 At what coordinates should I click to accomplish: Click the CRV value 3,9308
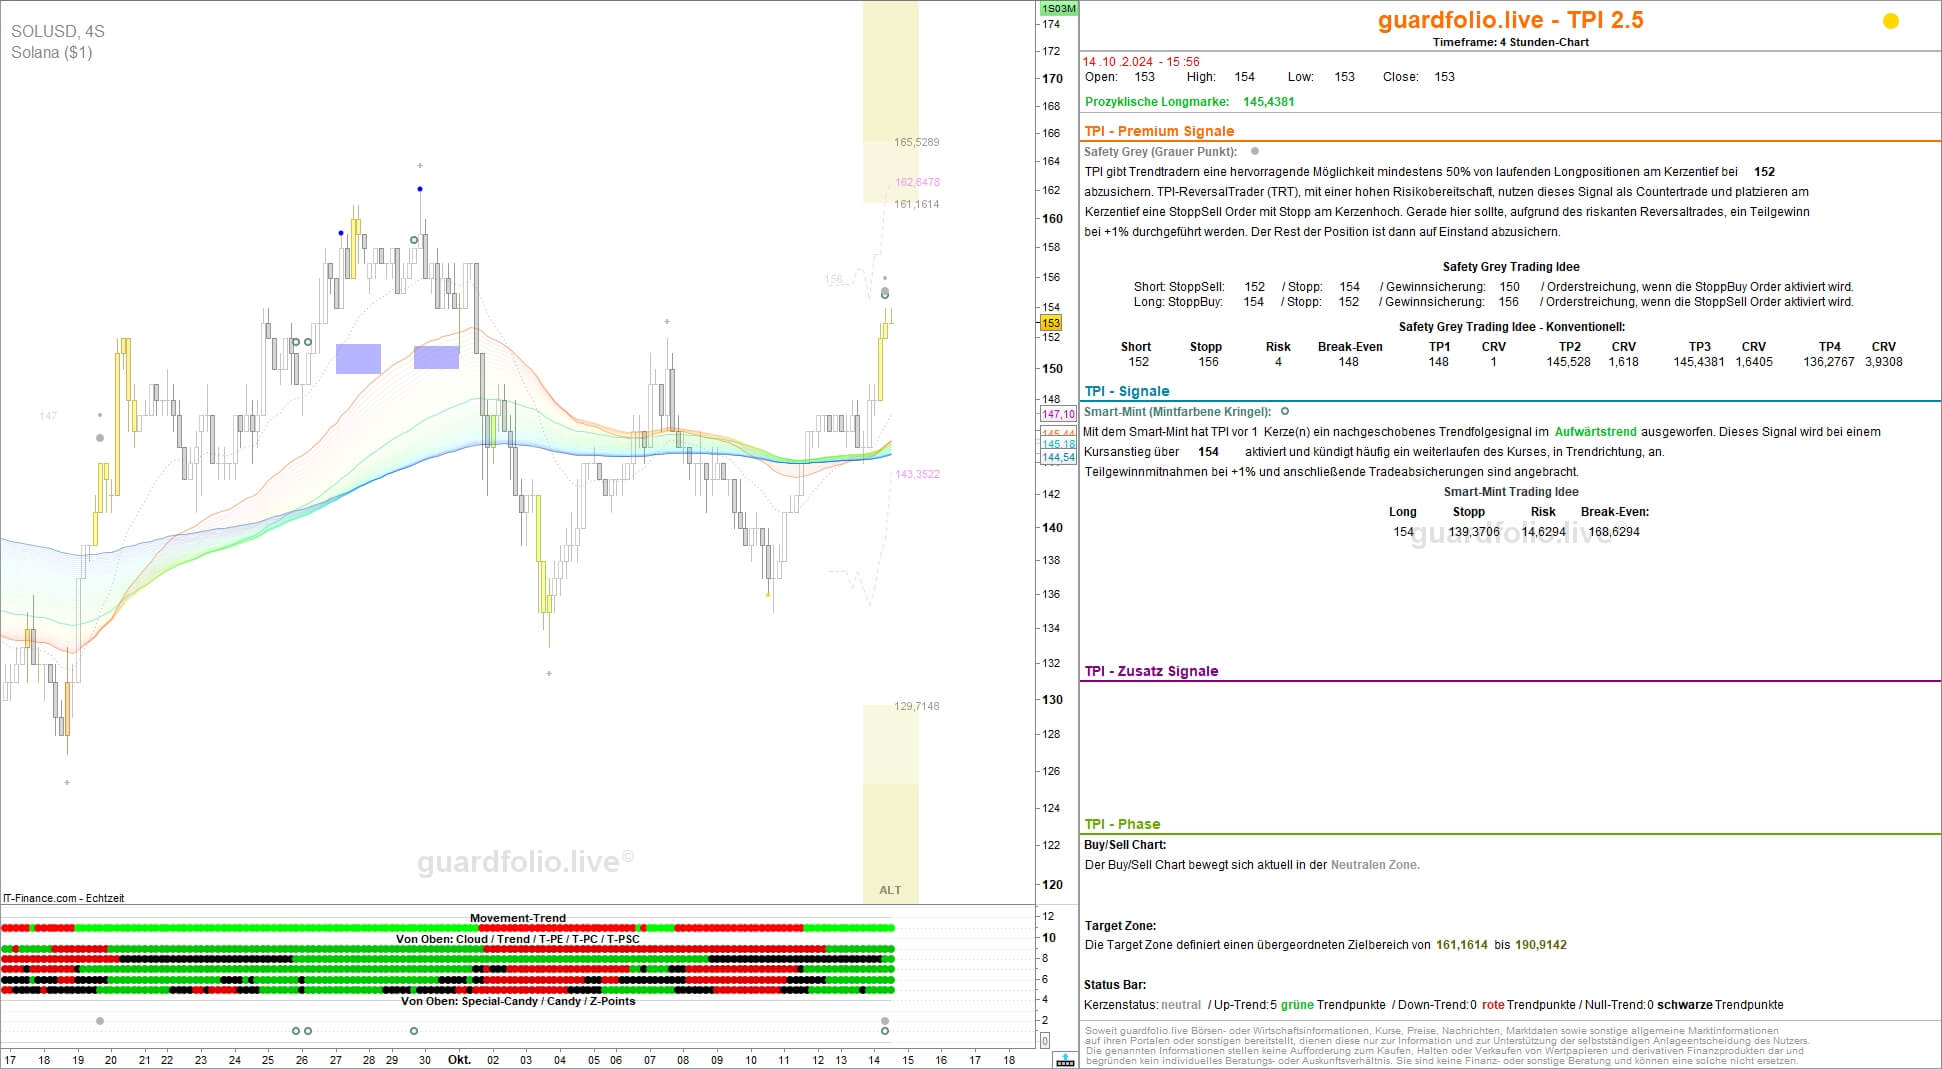[1883, 362]
